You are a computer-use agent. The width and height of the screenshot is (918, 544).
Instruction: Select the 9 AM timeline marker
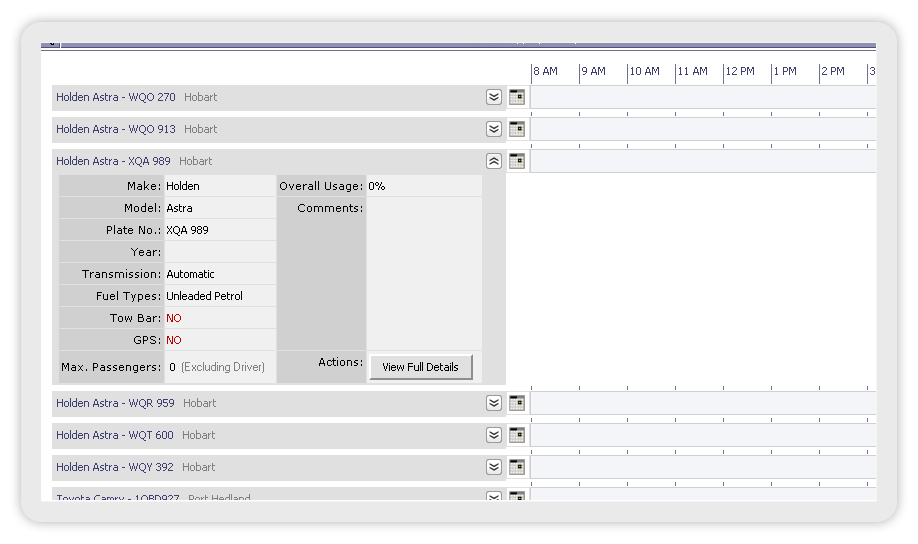[593, 71]
